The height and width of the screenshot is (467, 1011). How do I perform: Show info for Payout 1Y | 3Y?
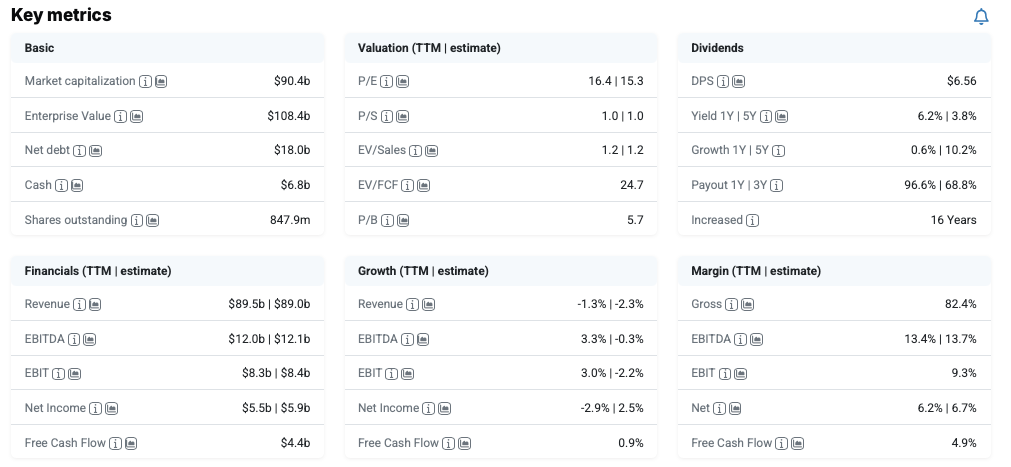coord(776,185)
